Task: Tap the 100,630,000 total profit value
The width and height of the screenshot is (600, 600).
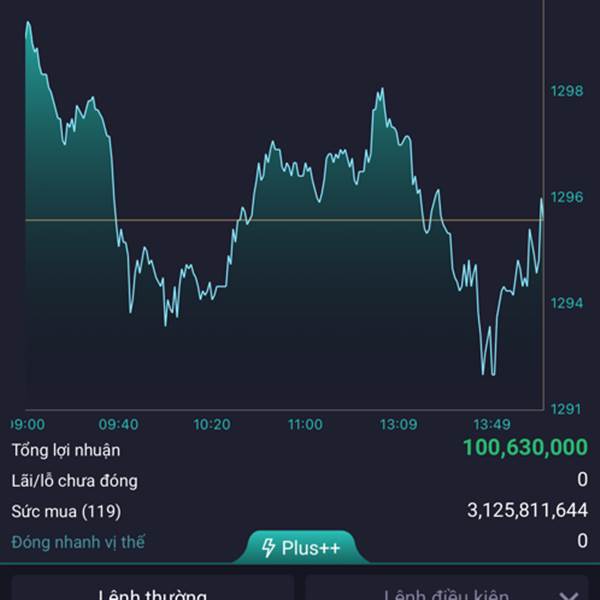Action: 525,447
